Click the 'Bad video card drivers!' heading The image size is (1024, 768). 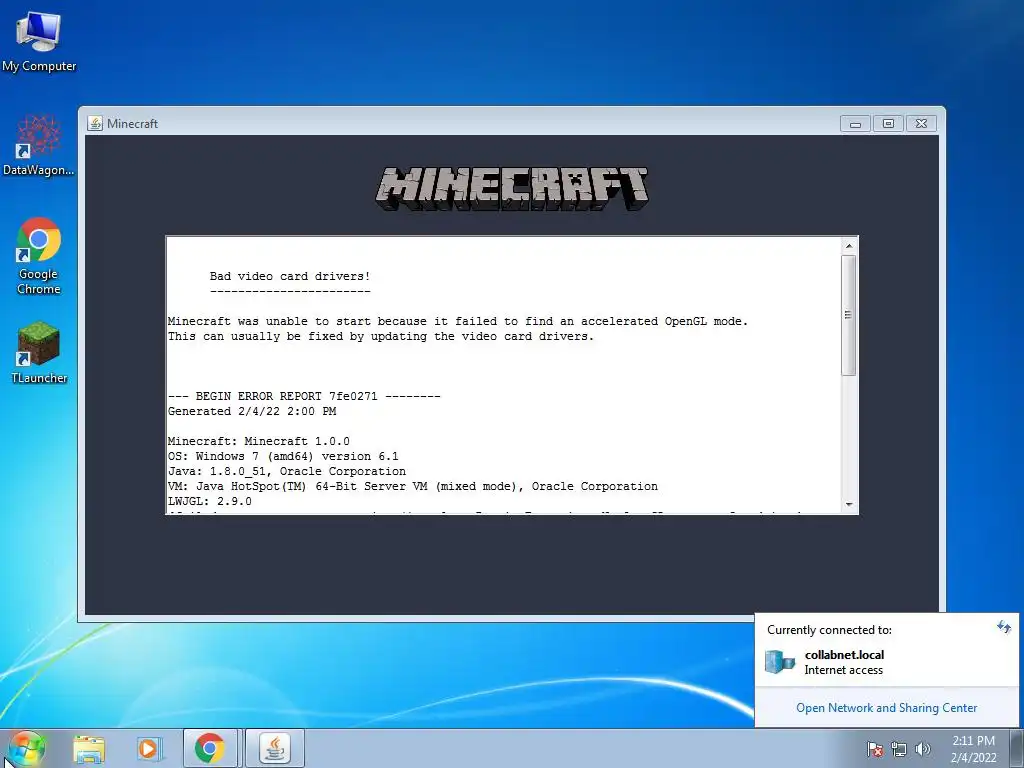tap(290, 276)
